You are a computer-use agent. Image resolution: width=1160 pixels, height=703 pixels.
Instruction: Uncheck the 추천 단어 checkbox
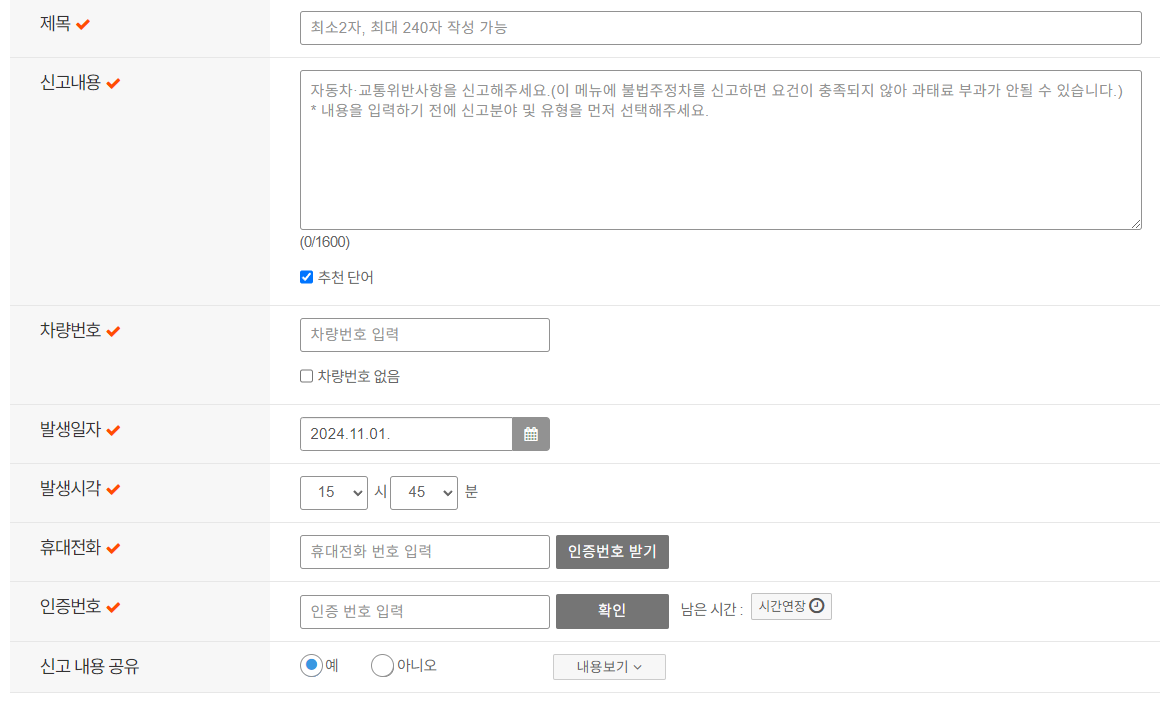click(x=306, y=277)
